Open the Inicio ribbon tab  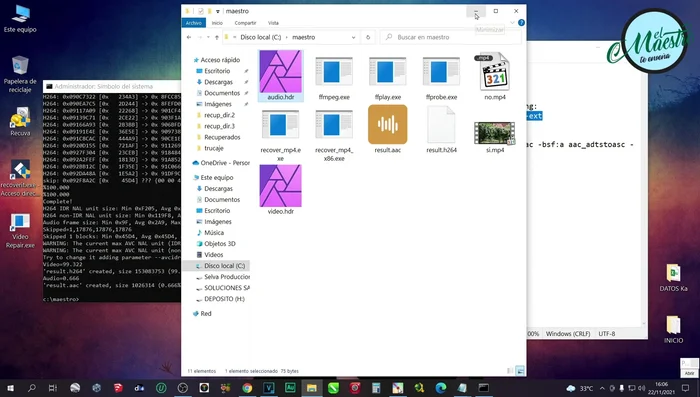(217, 23)
